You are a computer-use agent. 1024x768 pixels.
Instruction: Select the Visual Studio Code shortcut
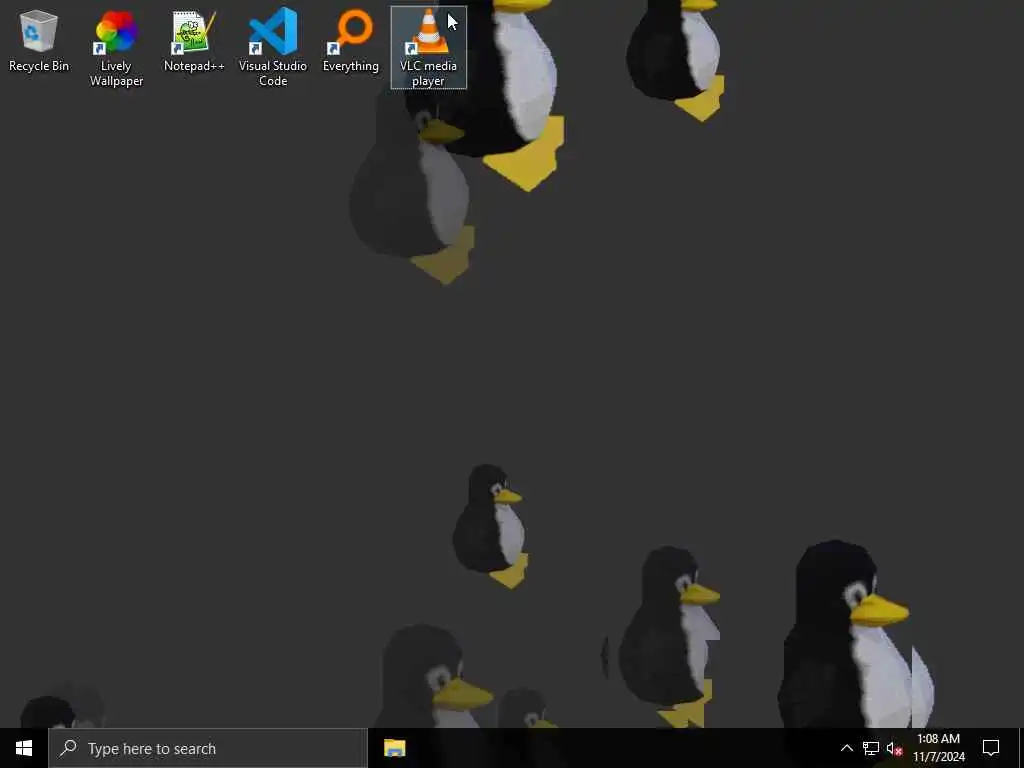click(273, 48)
